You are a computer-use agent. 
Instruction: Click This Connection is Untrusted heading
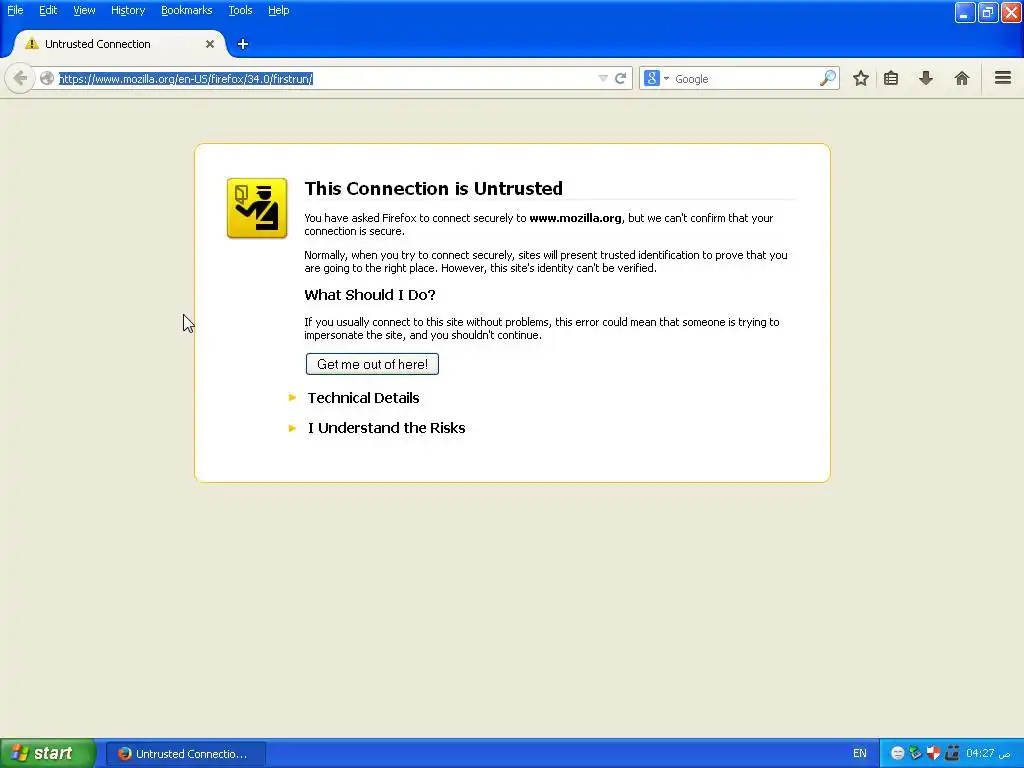(x=434, y=189)
